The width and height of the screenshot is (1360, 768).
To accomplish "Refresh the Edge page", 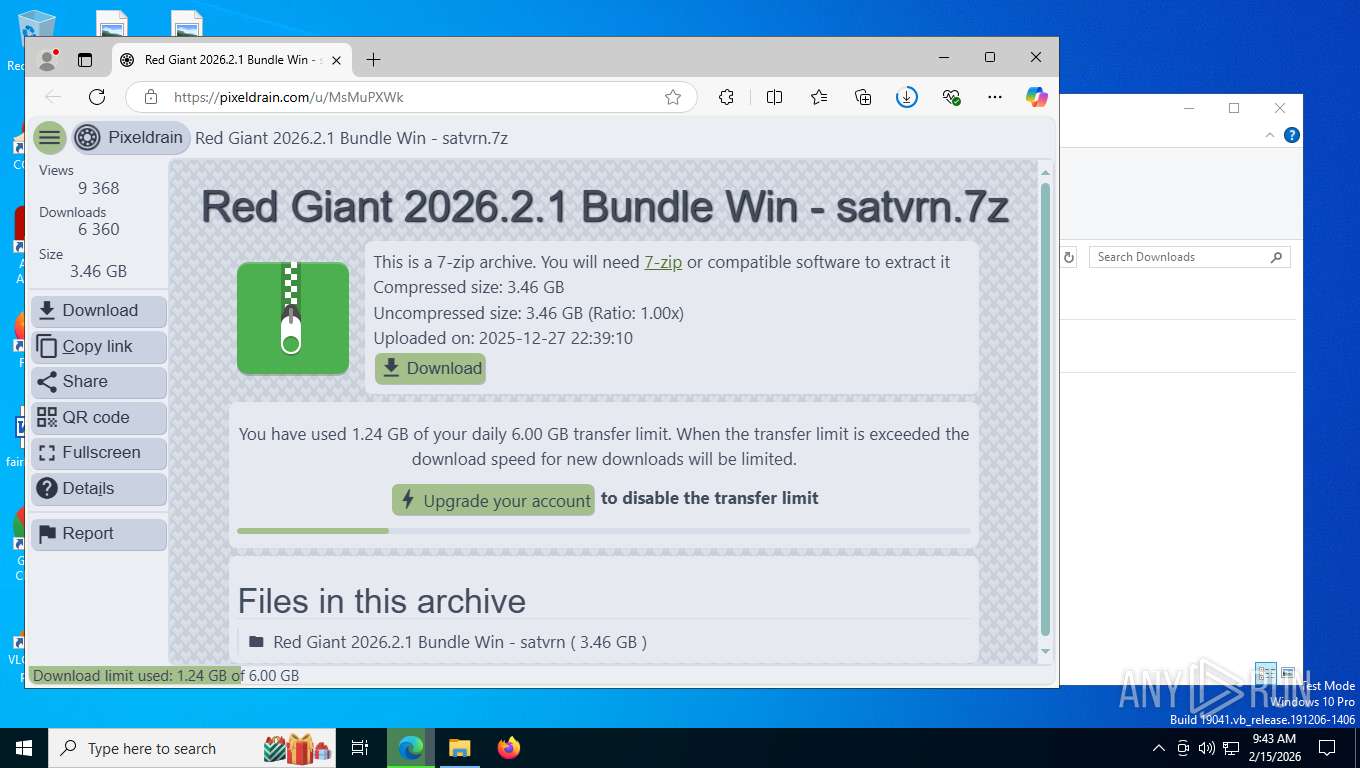I will (x=97, y=97).
